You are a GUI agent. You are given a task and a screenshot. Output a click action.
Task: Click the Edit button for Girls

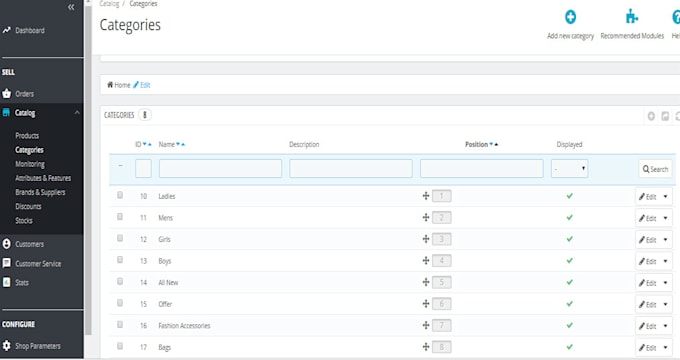647,240
